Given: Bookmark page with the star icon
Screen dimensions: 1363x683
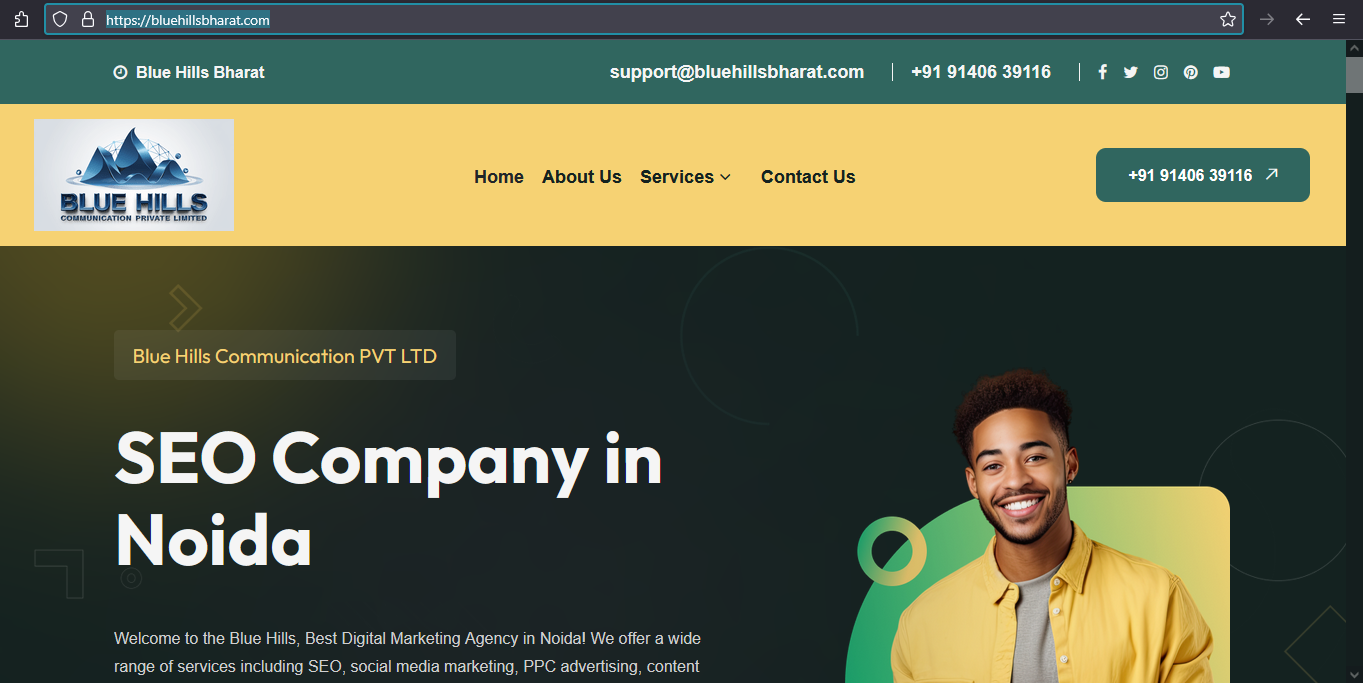Looking at the screenshot, I should [1228, 19].
